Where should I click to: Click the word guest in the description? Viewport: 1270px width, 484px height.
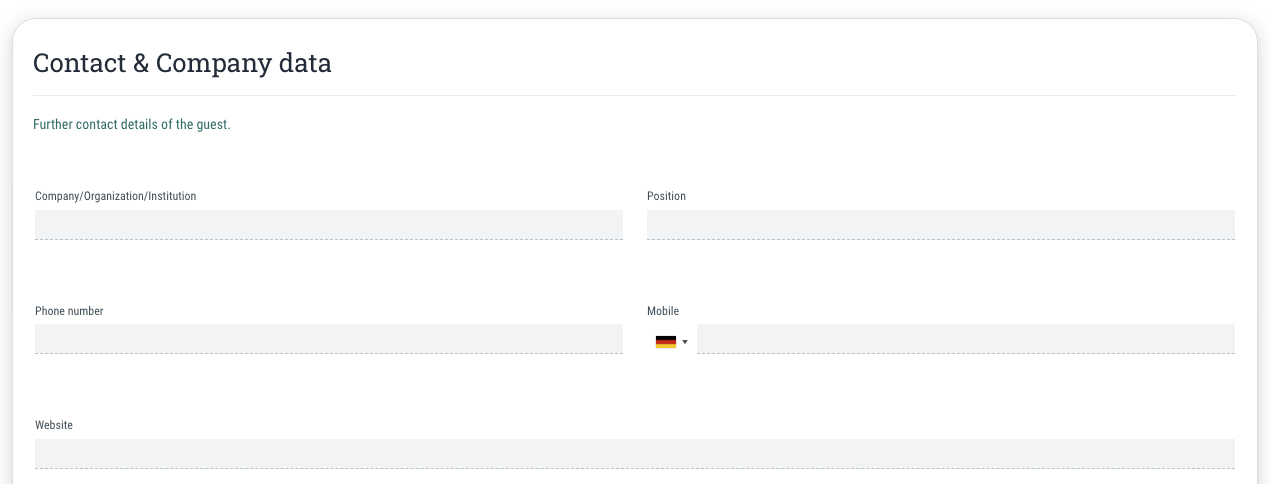pos(213,125)
